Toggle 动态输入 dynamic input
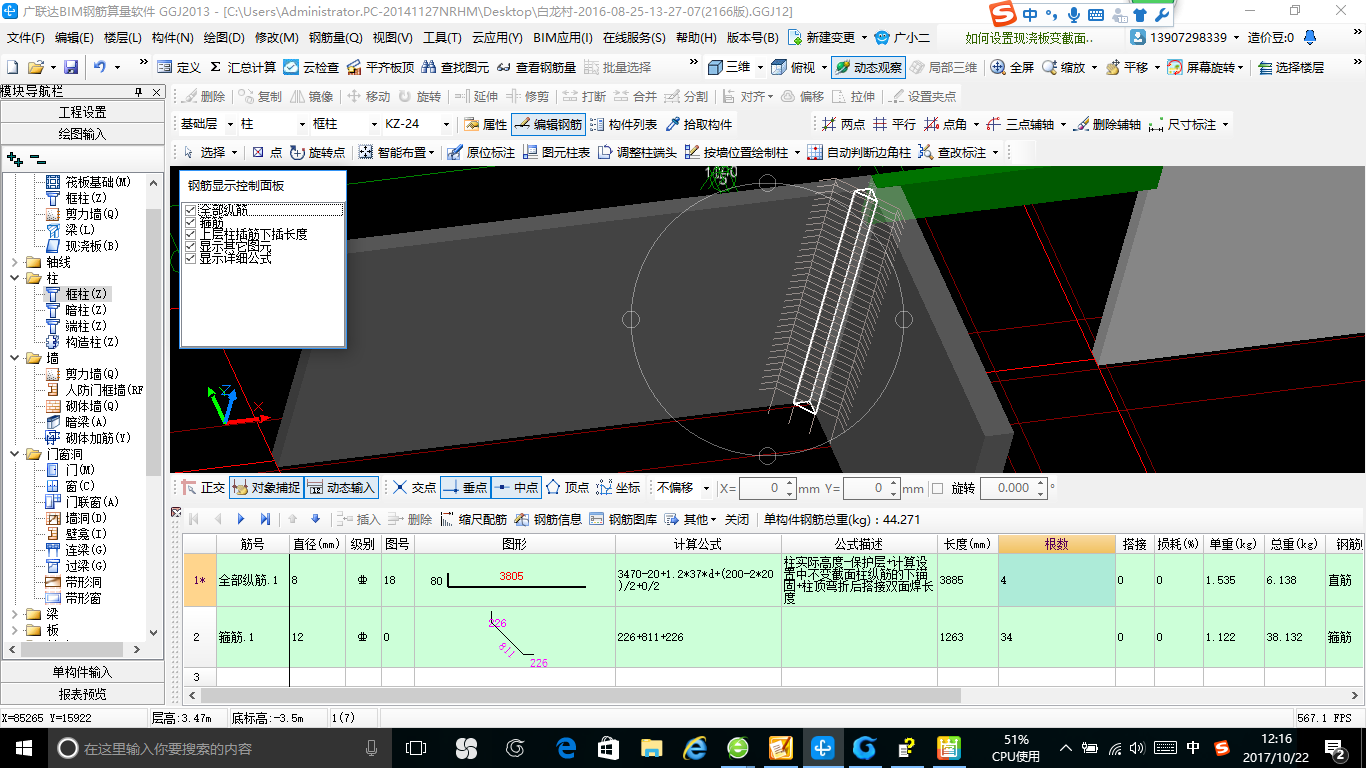 pyautogui.click(x=341, y=488)
